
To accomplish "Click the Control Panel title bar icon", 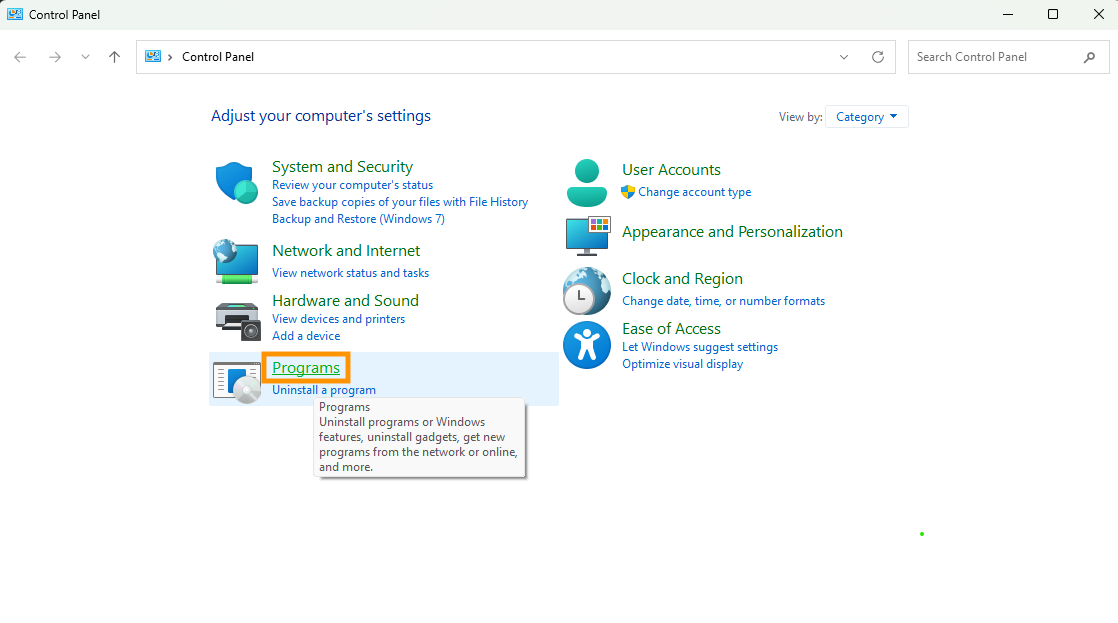I will click(15, 14).
